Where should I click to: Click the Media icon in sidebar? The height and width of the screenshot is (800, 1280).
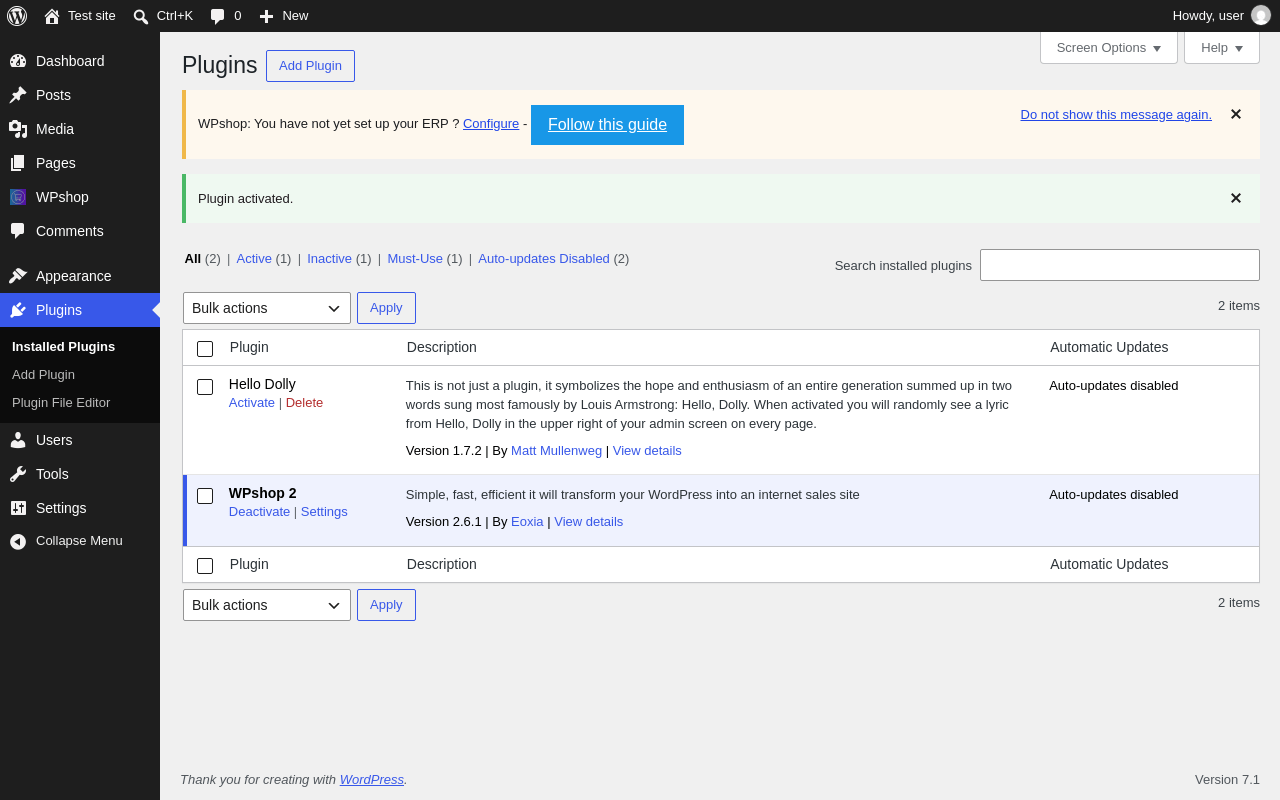tap(18, 129)
